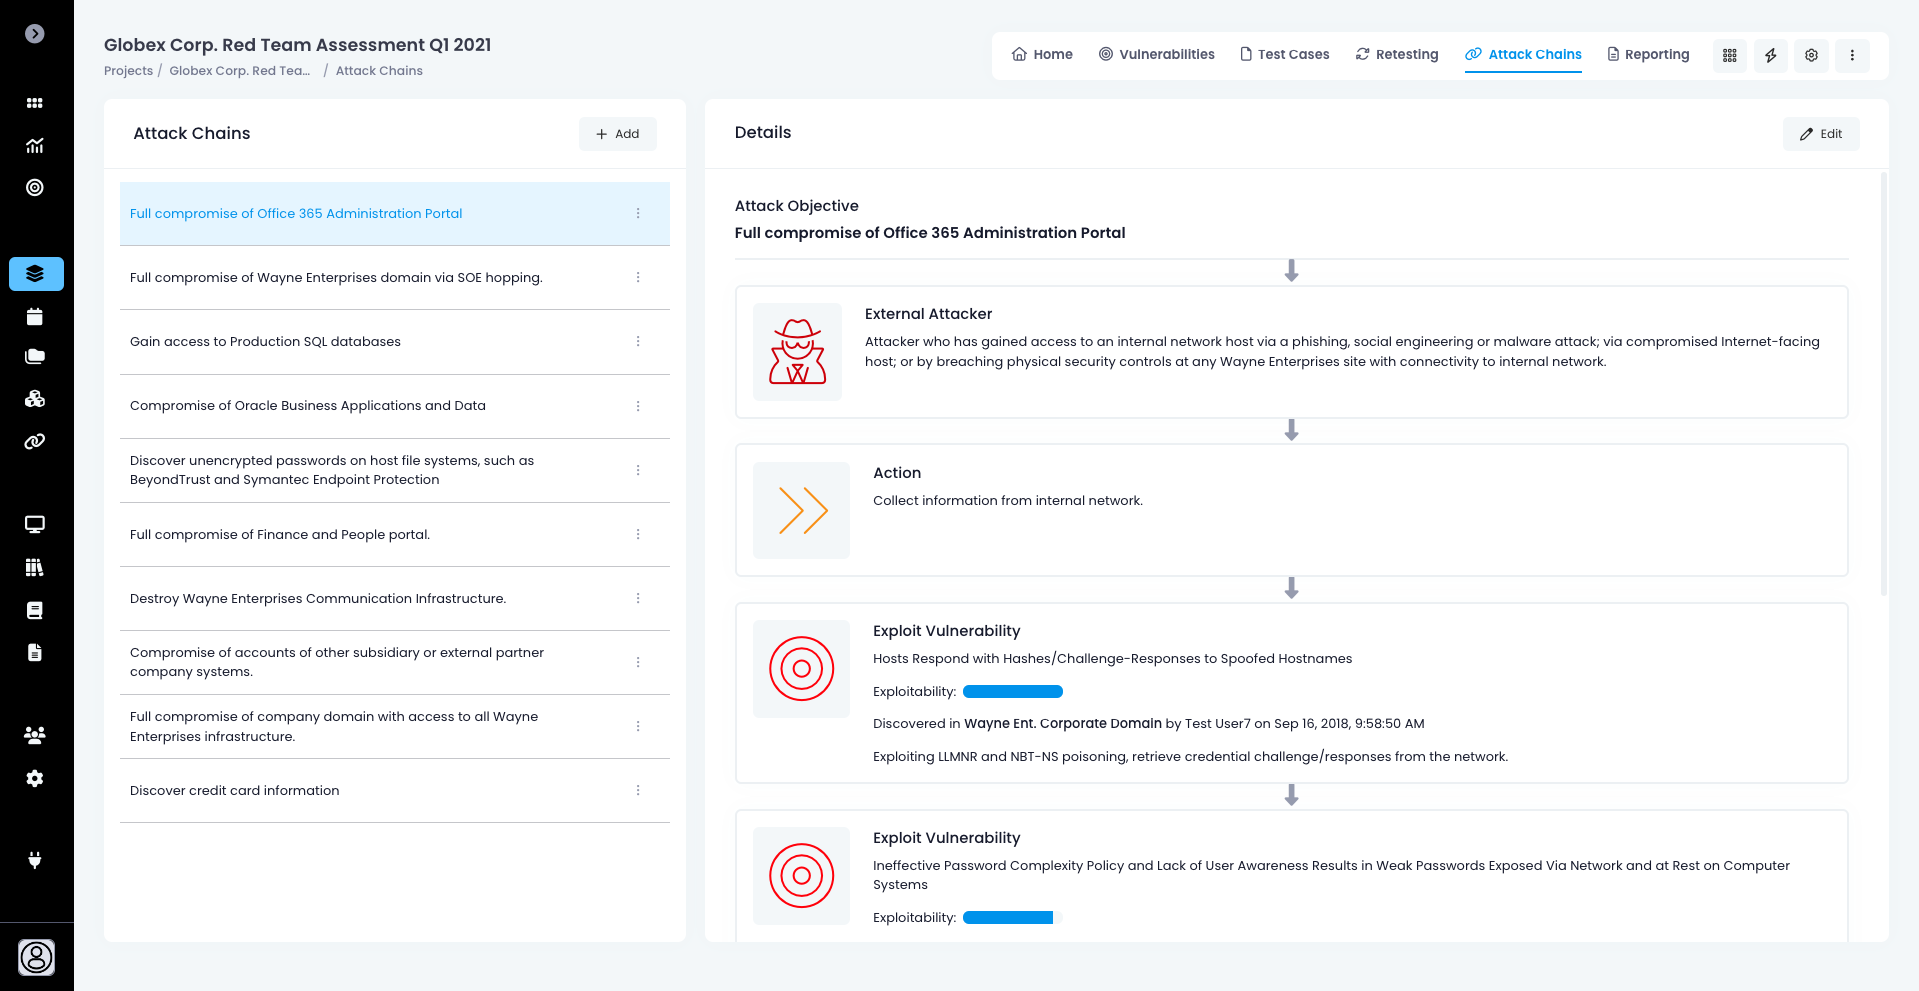Click the Add attack chain button
Viewport: 1919px width, 991px height.
[617, 134]
